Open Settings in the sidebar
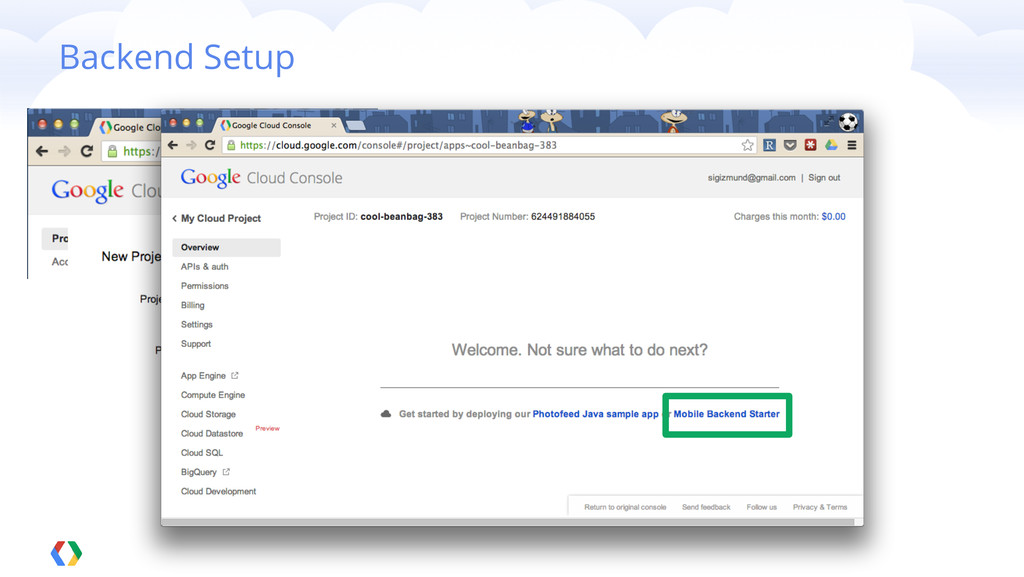The width and height of the screenshot is (1024, 577). (197, 324)
